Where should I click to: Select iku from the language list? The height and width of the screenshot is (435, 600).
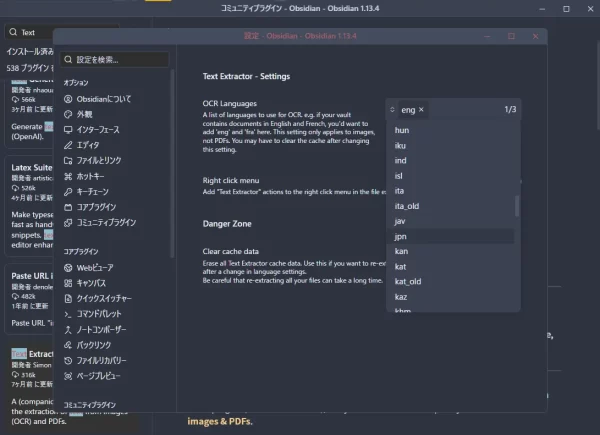(450, 146)
